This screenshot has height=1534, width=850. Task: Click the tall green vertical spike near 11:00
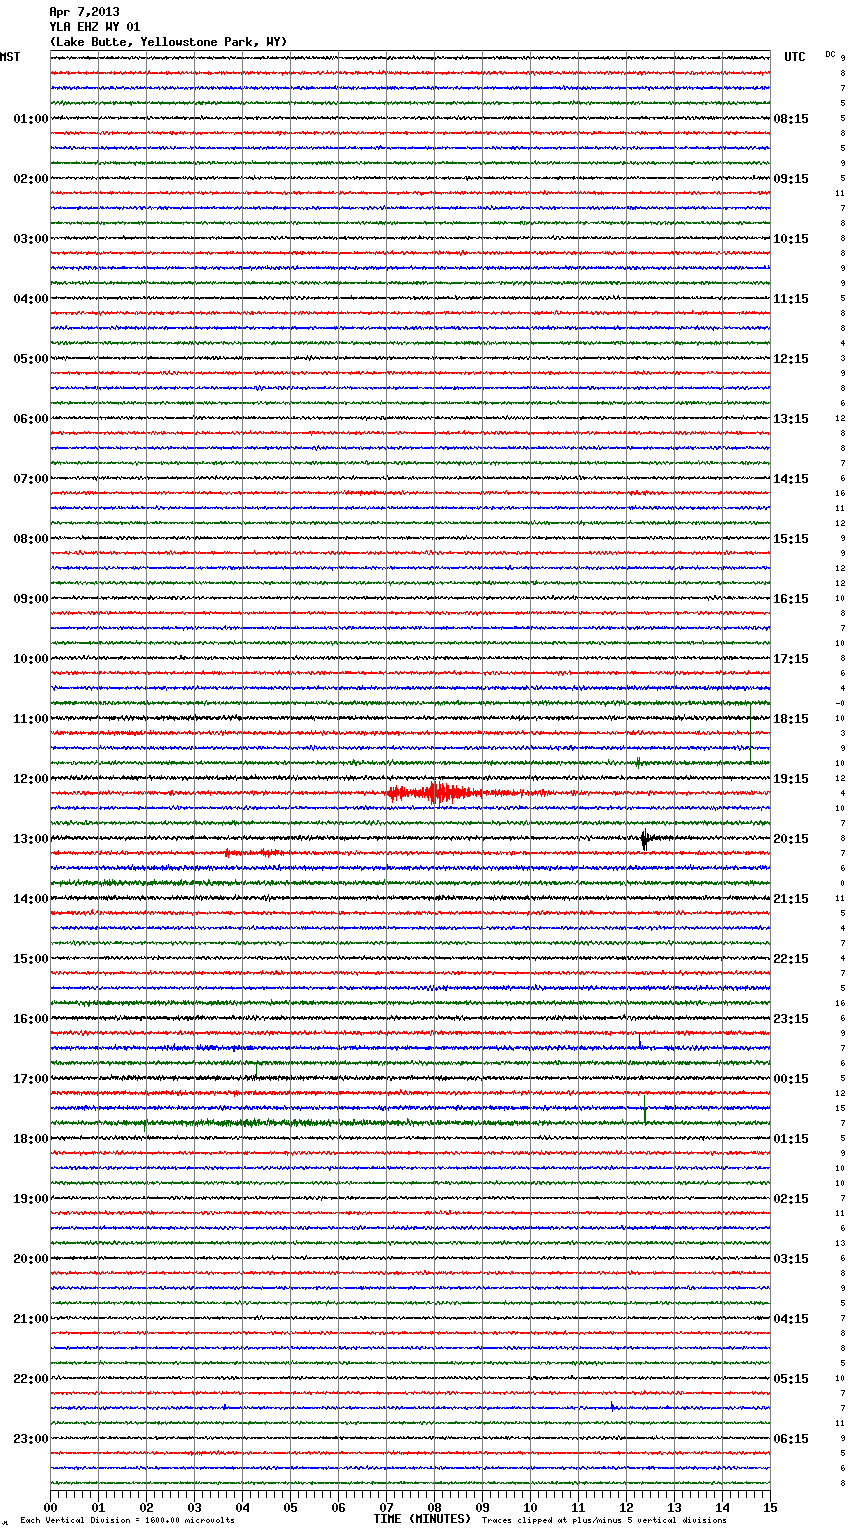(x=750, y=732)
